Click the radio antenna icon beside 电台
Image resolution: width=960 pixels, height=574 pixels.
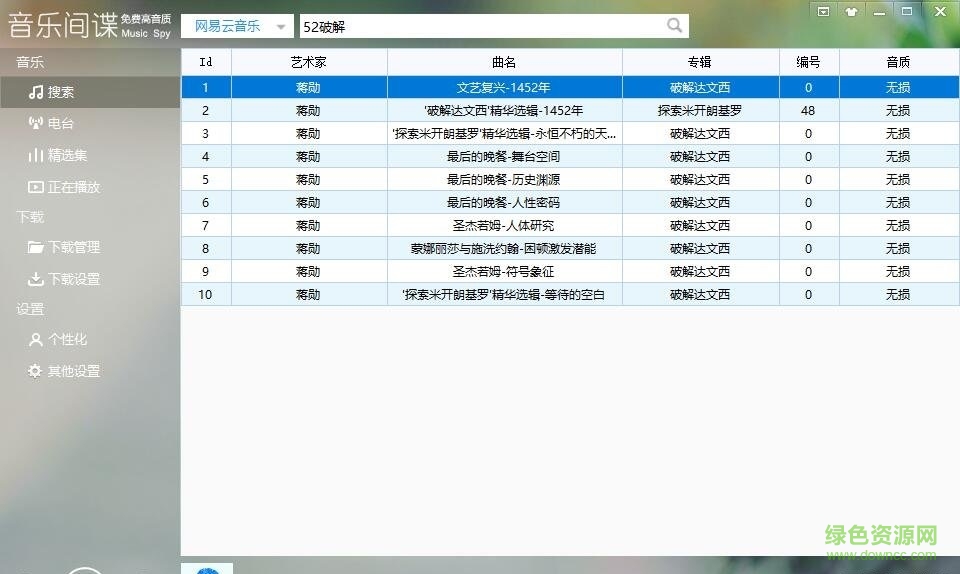point(36,123)
